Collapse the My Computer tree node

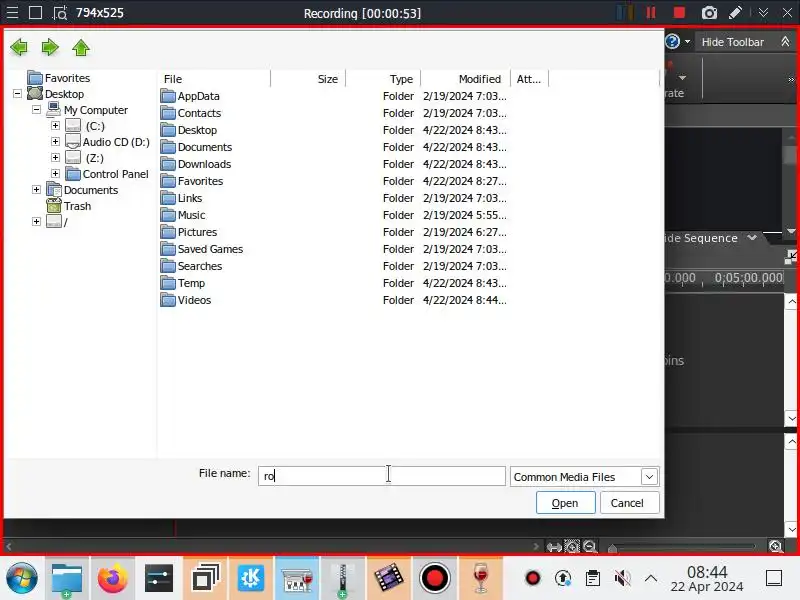click(36, 110)
